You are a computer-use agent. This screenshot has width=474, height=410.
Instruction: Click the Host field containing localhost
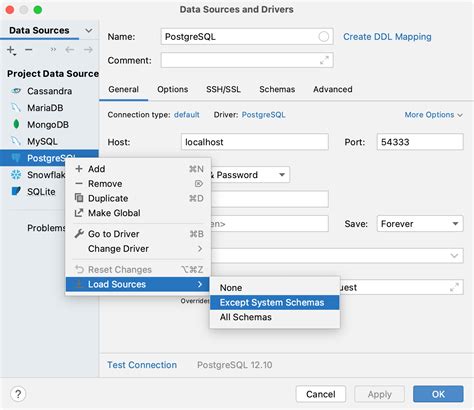pyautogui.click(x=255, y=142)
